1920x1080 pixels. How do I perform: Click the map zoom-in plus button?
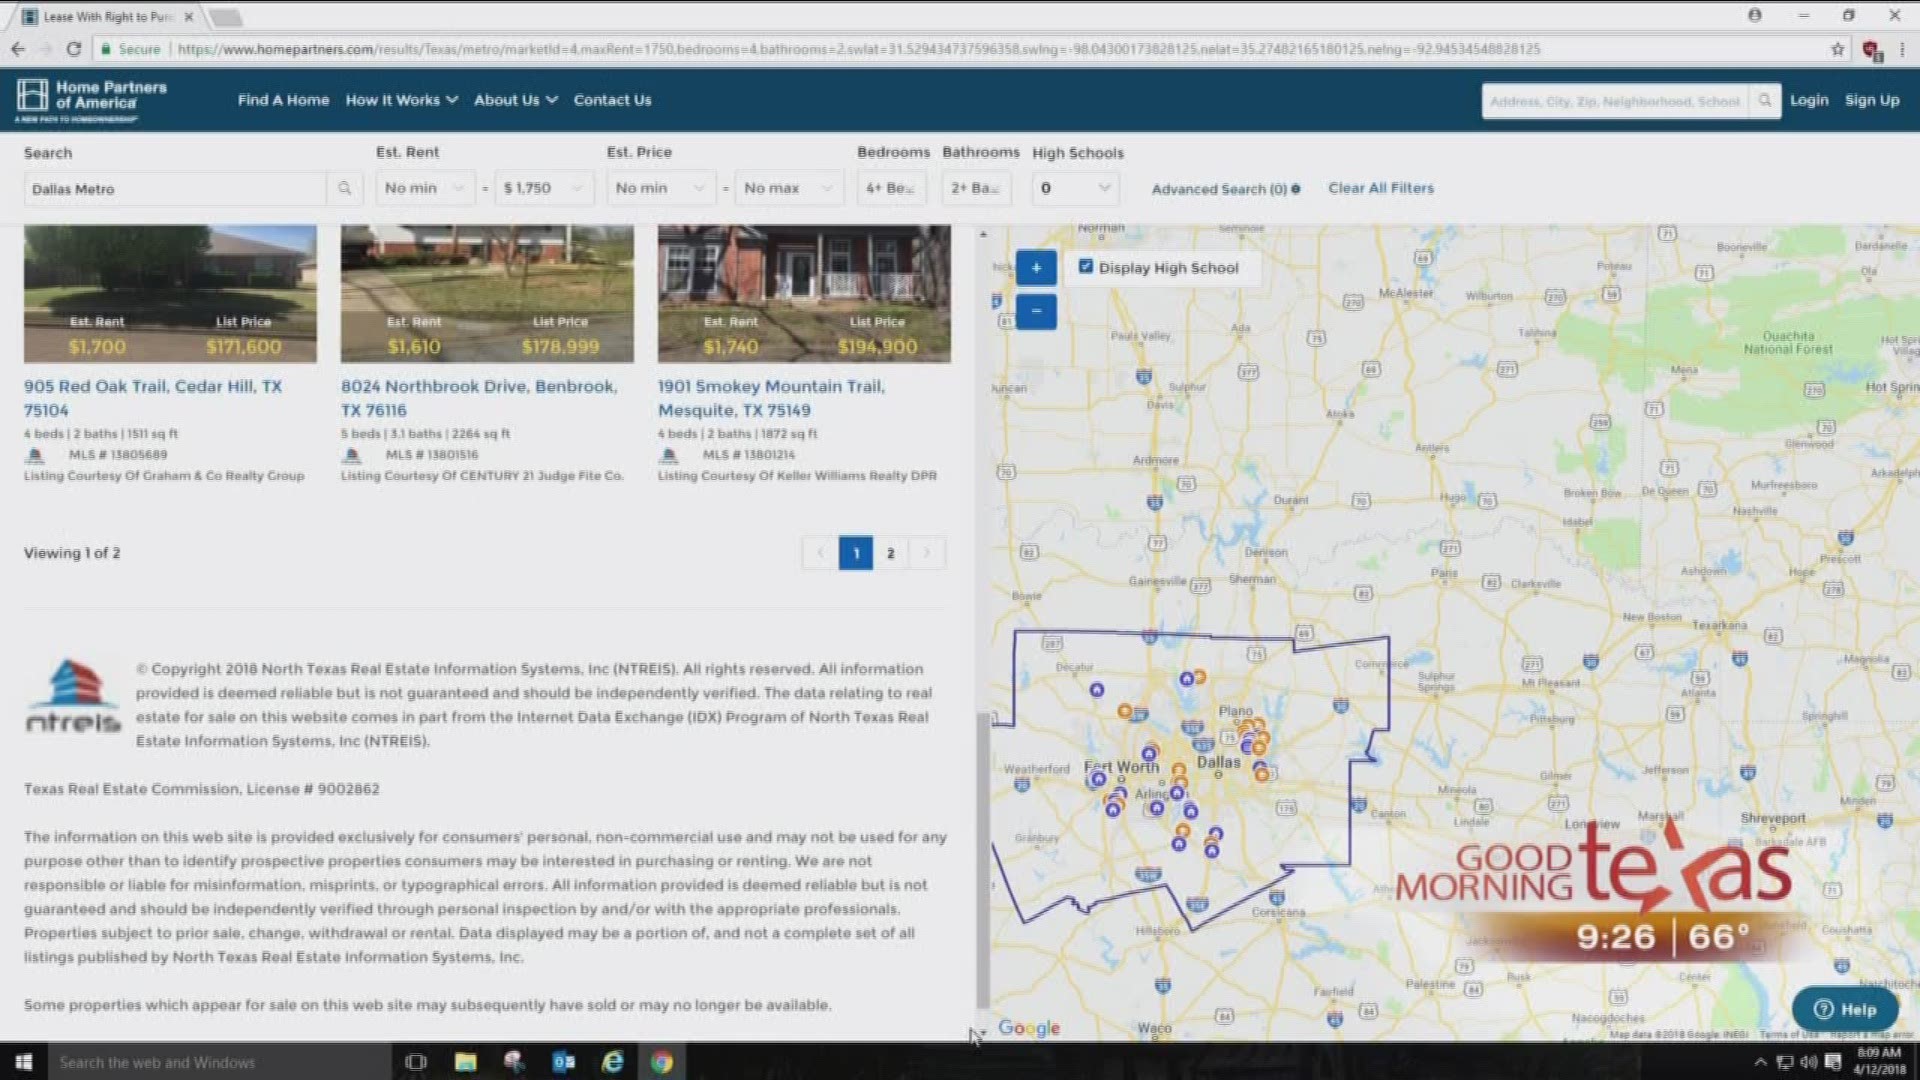tap(1036, 268)
